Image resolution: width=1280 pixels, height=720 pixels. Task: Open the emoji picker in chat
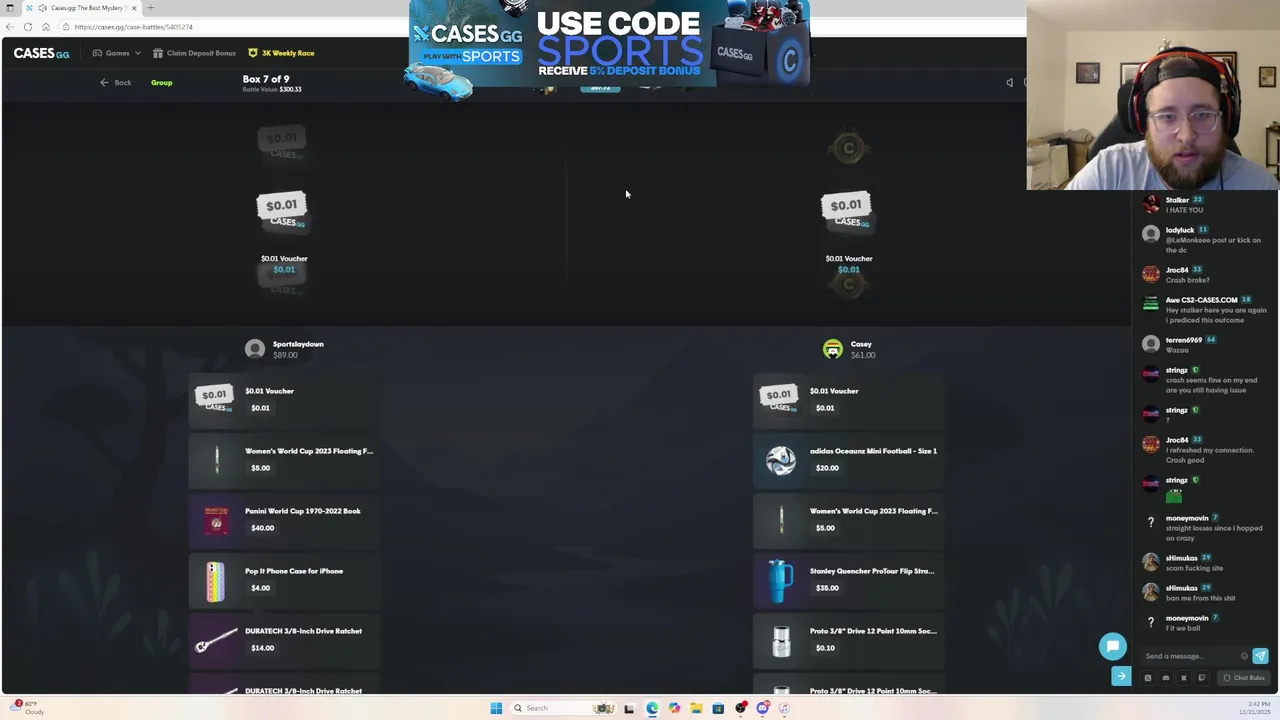(x=1244, y=656)
